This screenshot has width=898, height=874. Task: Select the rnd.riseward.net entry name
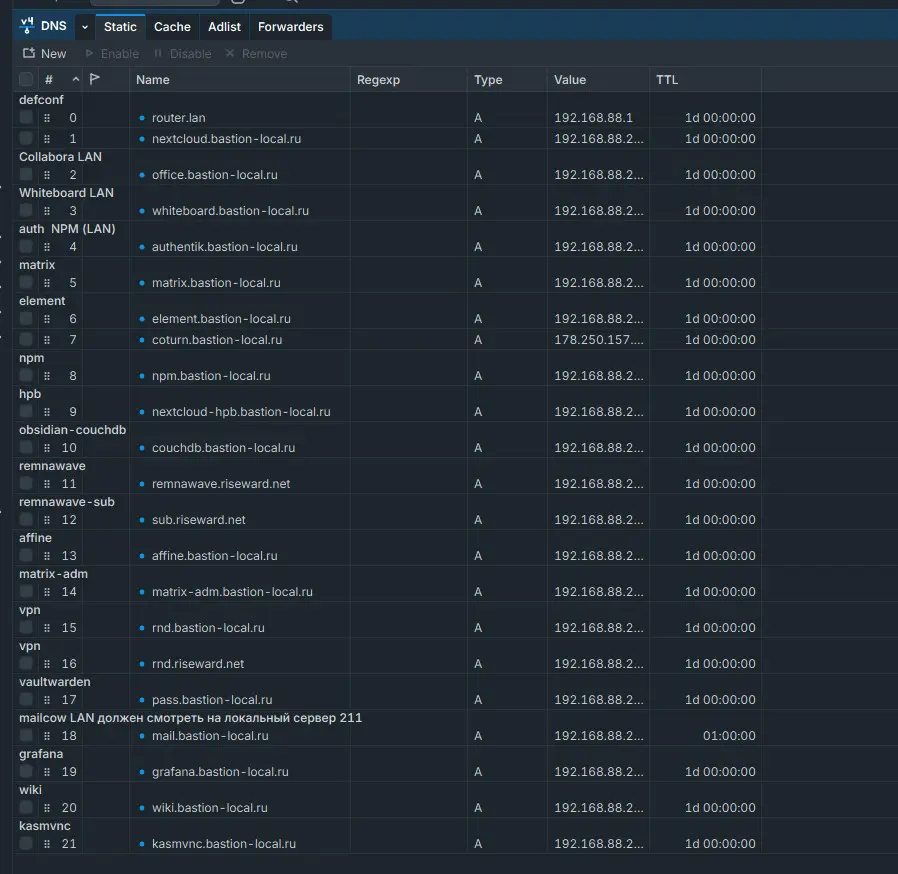[198, 664]
